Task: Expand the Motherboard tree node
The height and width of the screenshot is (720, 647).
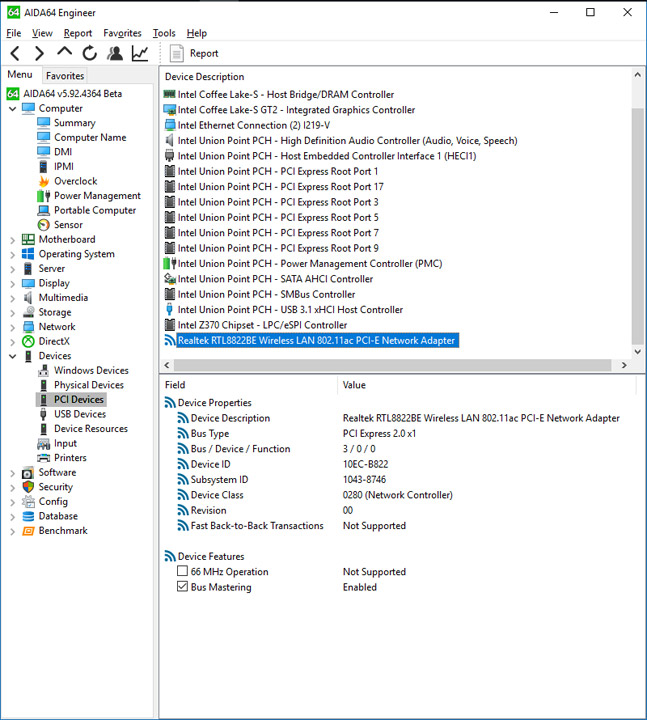Action: tap(12, 240)
